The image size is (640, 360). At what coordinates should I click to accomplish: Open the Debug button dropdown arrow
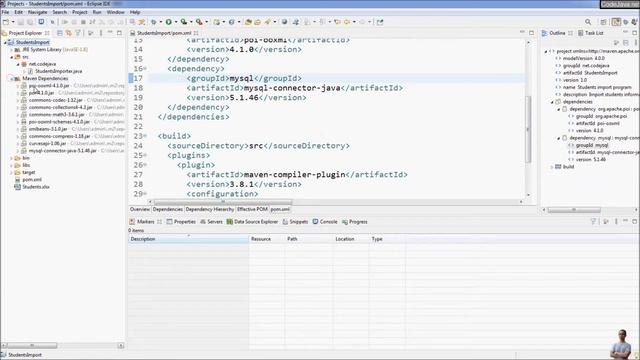(161, 22)
